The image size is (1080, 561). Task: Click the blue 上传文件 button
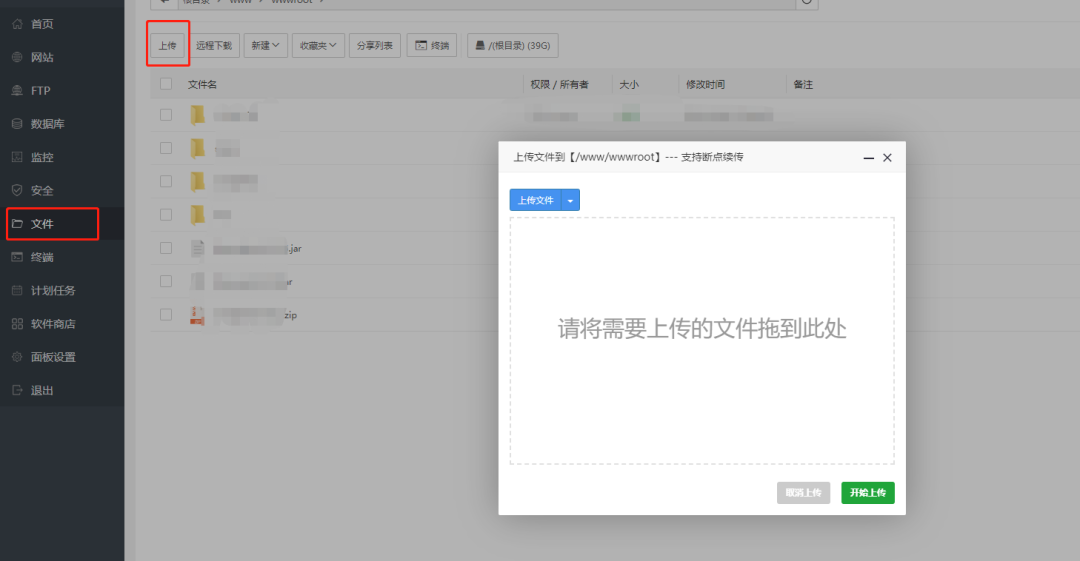tap(536, 201)
